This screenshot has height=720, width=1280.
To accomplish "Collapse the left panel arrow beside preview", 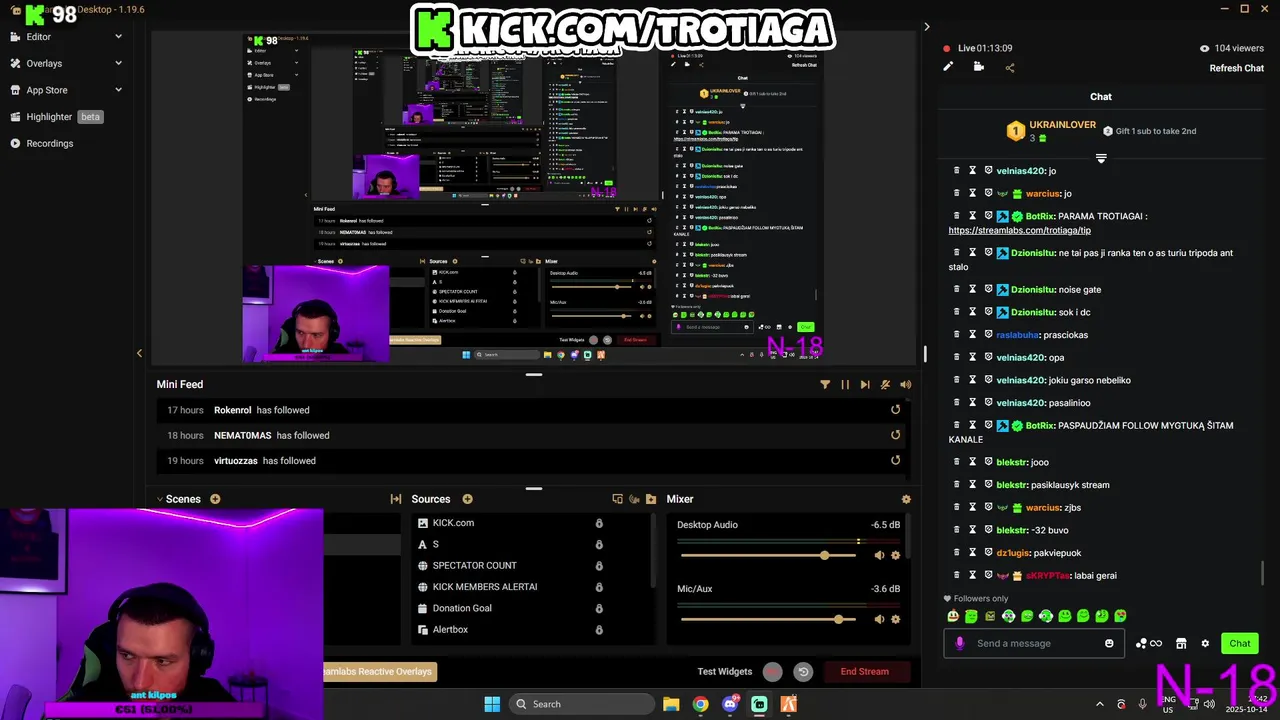I will (139, 353).
